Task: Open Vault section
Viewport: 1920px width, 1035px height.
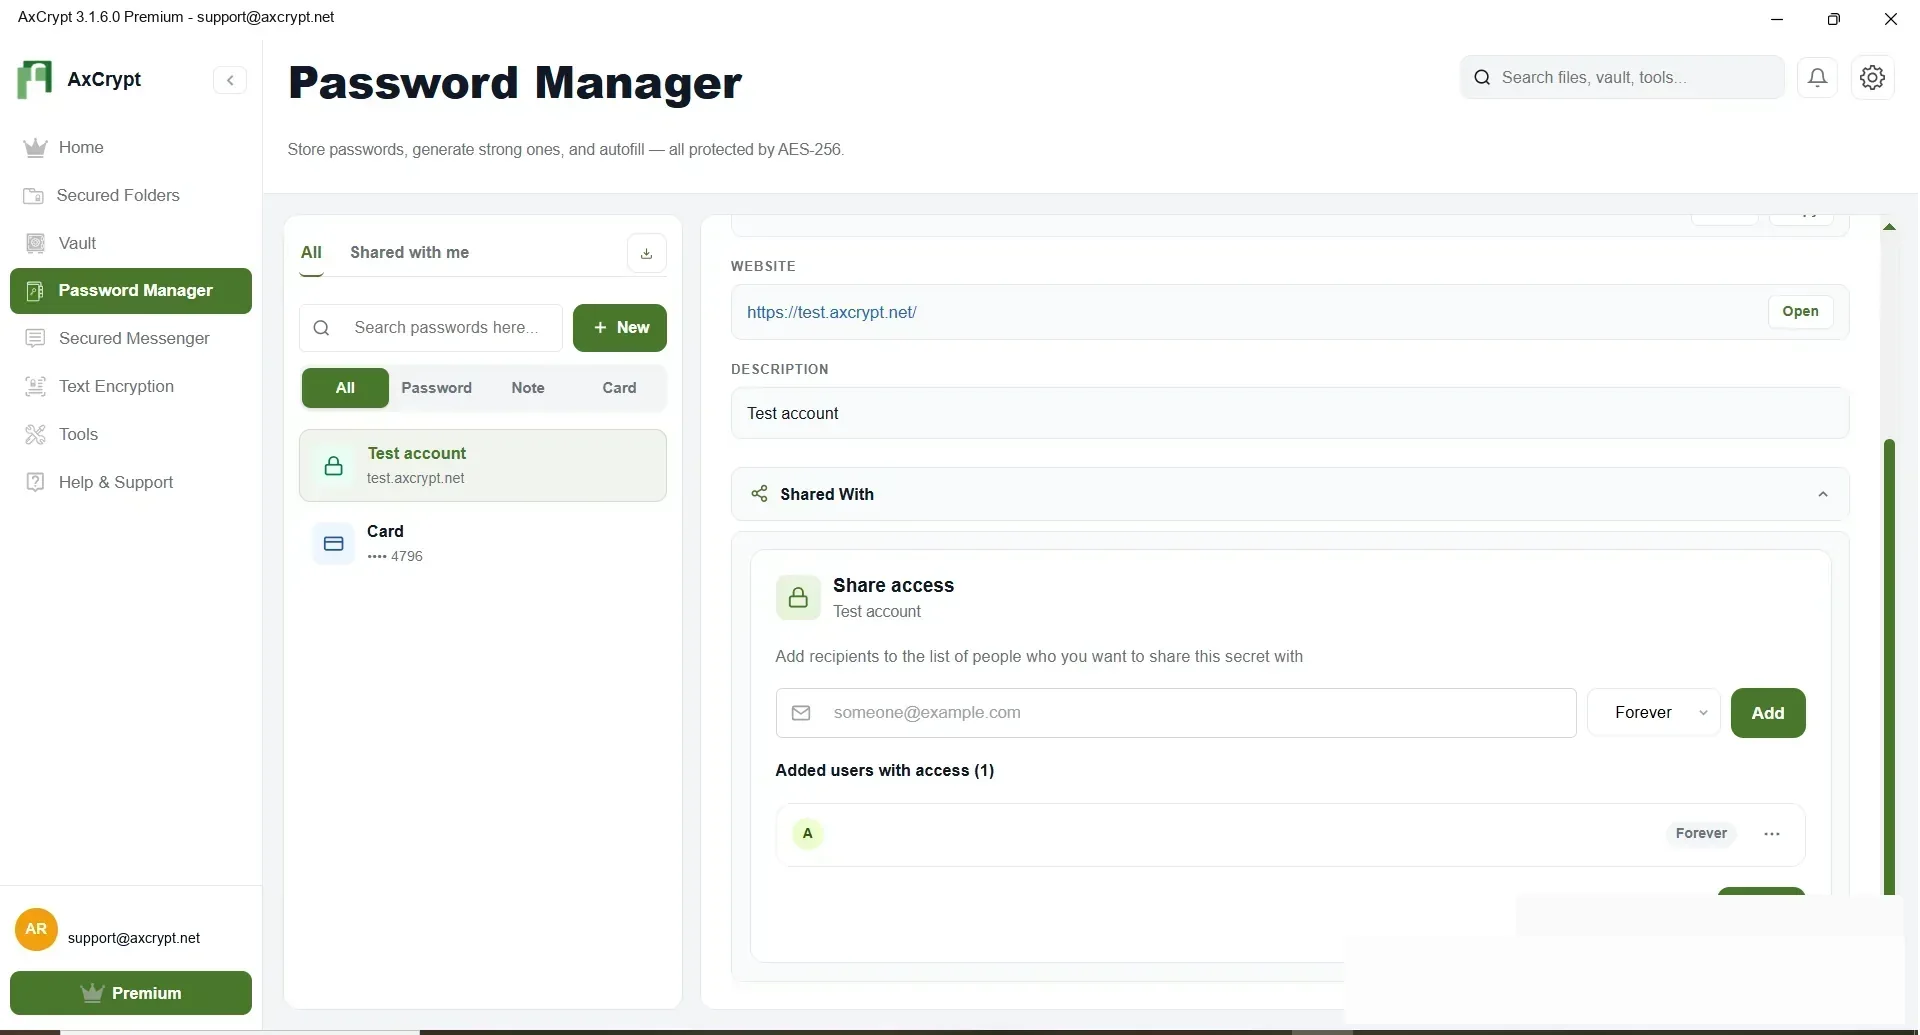Action: (131, 243)
